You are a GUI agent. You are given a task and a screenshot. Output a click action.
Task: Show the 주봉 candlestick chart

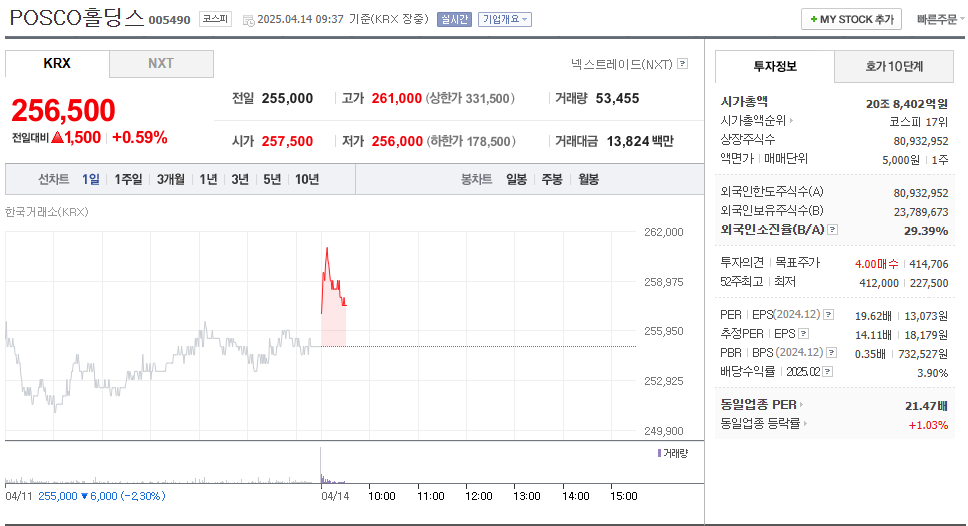(552, 180)
